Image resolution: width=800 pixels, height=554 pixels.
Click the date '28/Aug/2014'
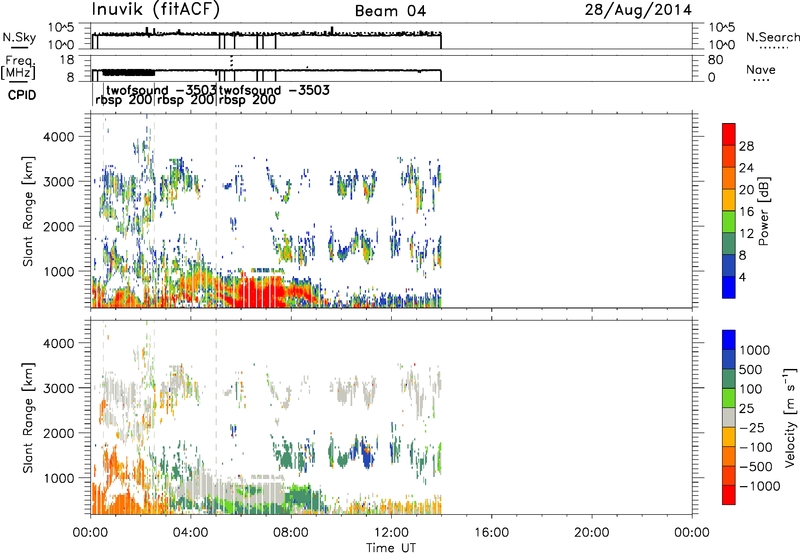(x=638, y=10)
